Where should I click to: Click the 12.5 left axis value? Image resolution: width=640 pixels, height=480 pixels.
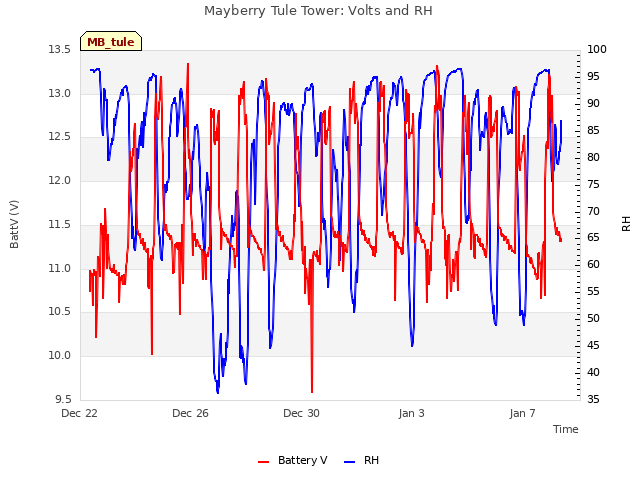[x=60, y=137]
